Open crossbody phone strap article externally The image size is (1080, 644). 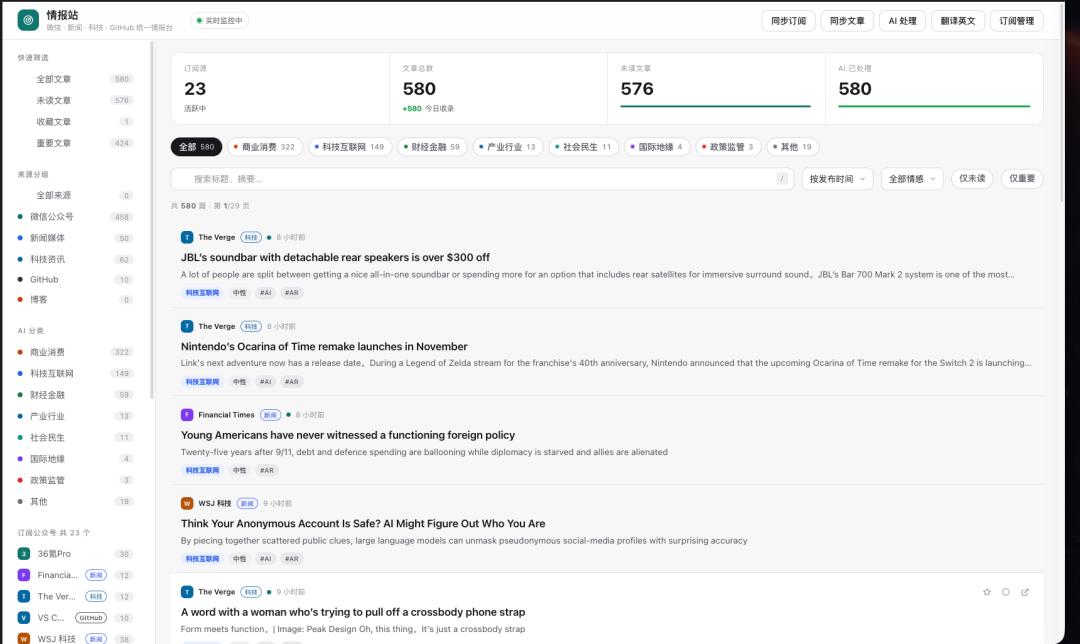(1025, 592)
